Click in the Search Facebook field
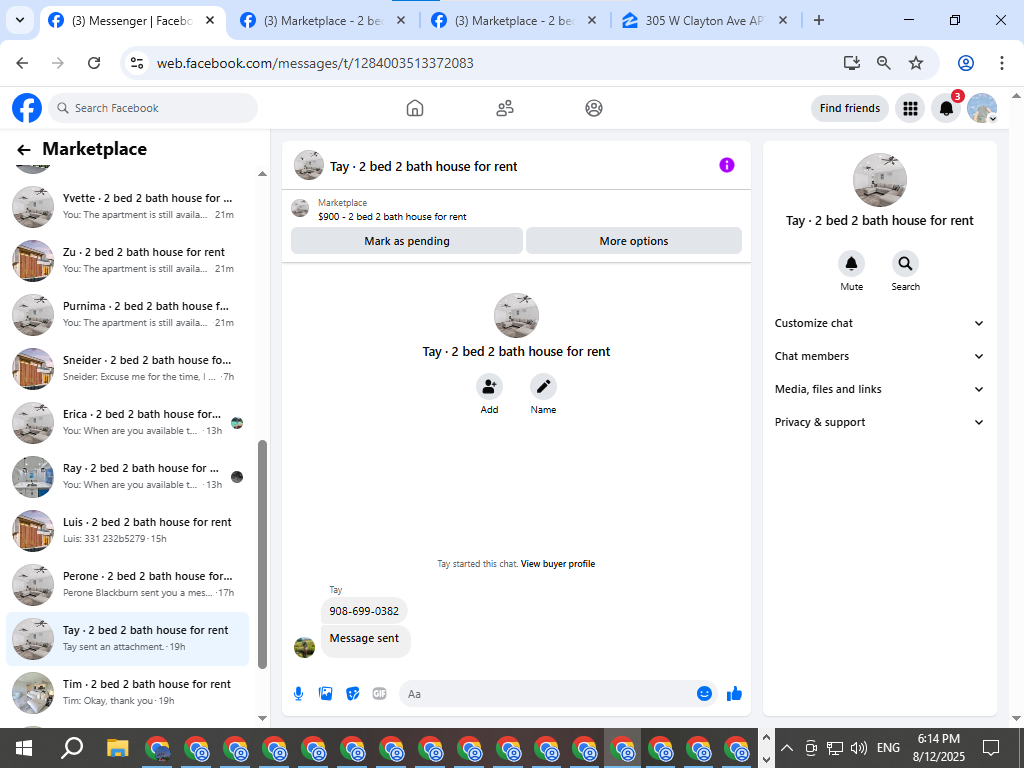The image size is (1024, 768). point(153,108)
